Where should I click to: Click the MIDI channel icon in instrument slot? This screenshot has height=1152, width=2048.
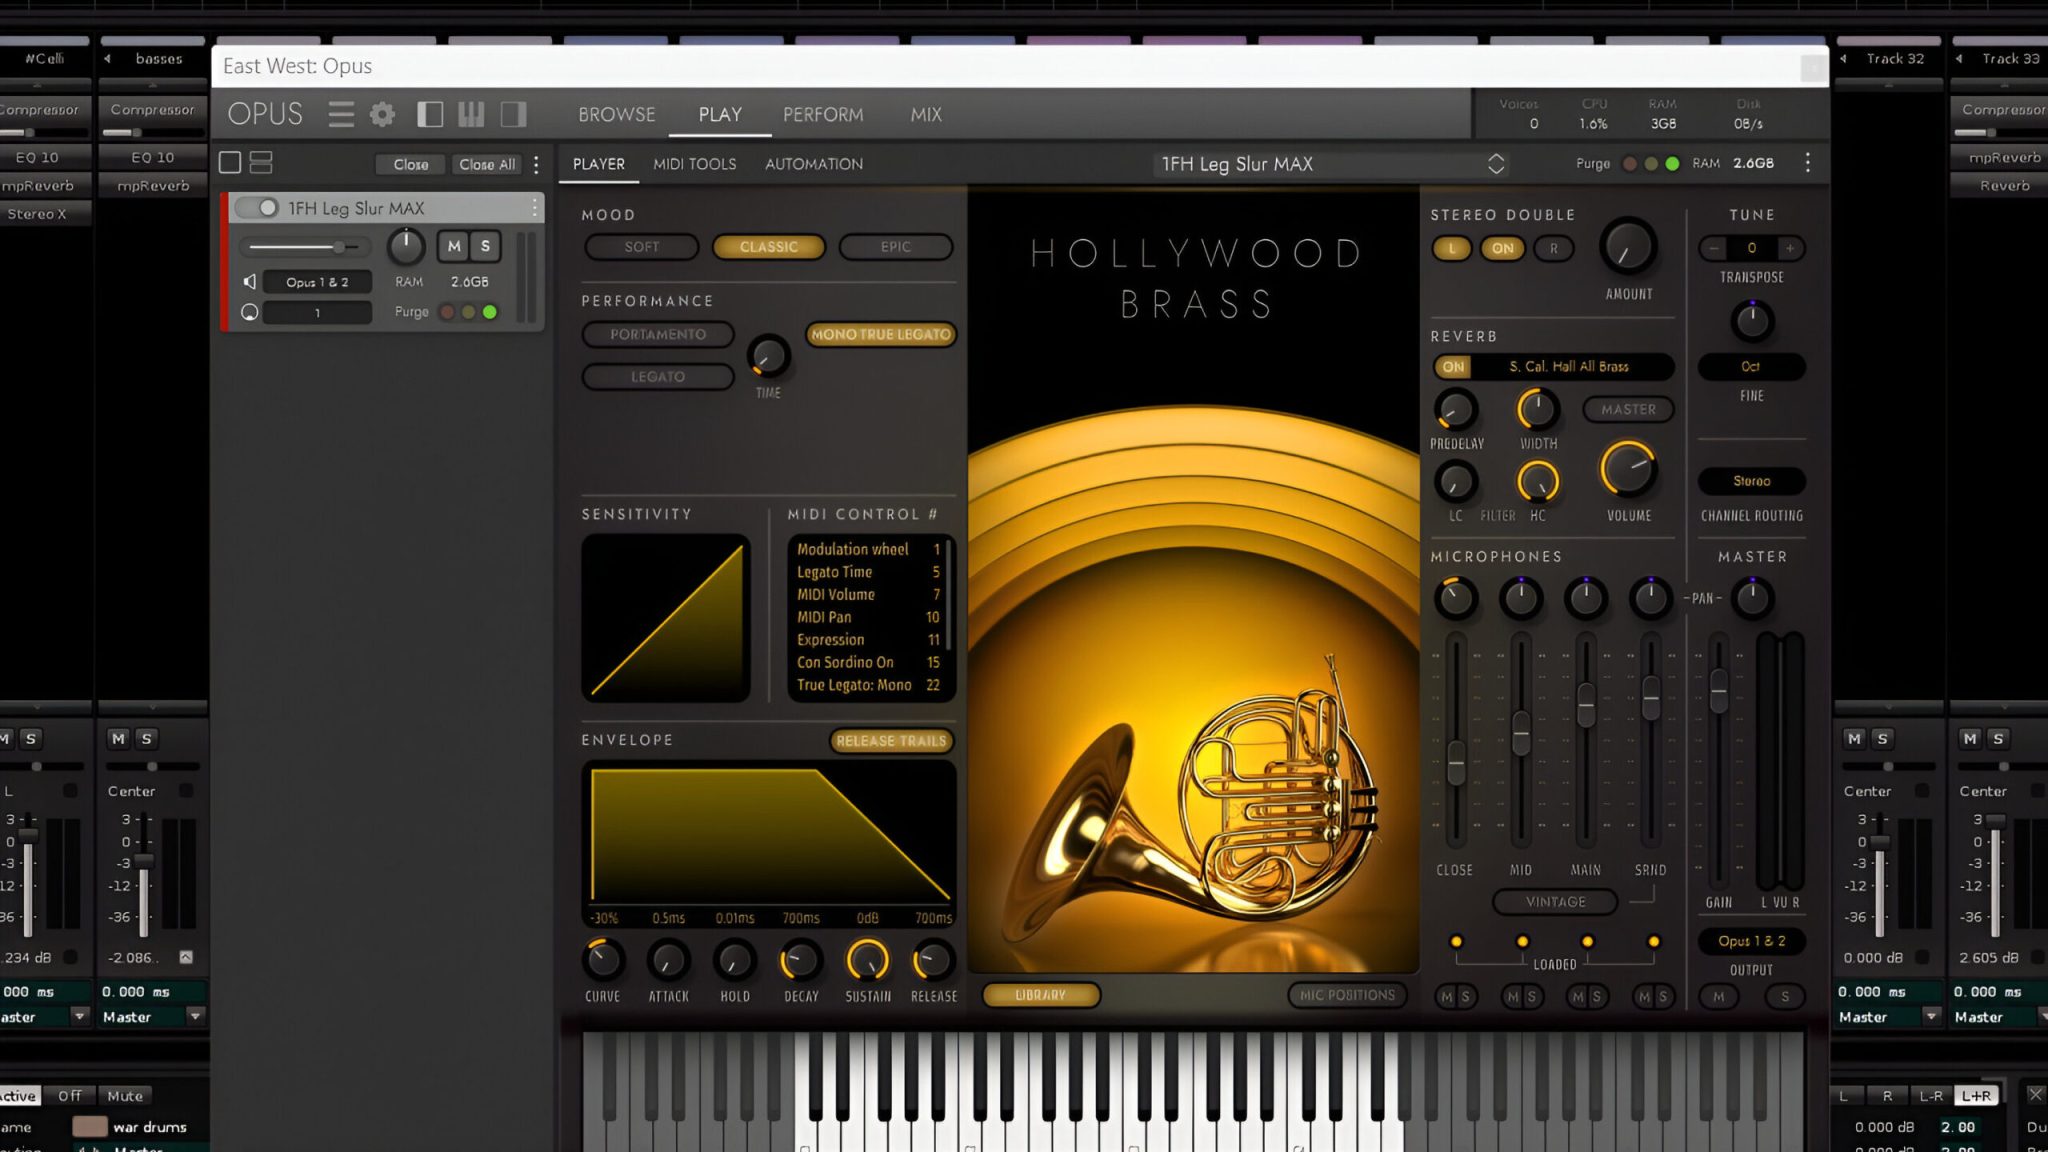pos(250,312)
